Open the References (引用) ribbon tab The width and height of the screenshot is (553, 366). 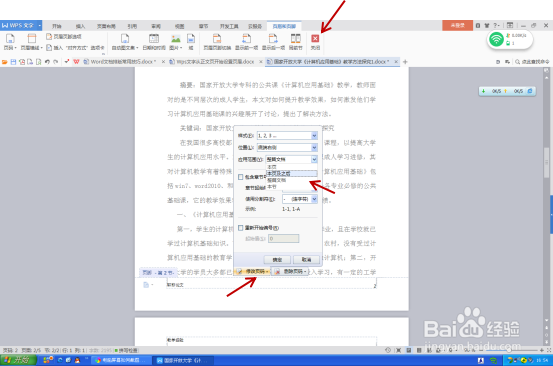coord(132,26)
